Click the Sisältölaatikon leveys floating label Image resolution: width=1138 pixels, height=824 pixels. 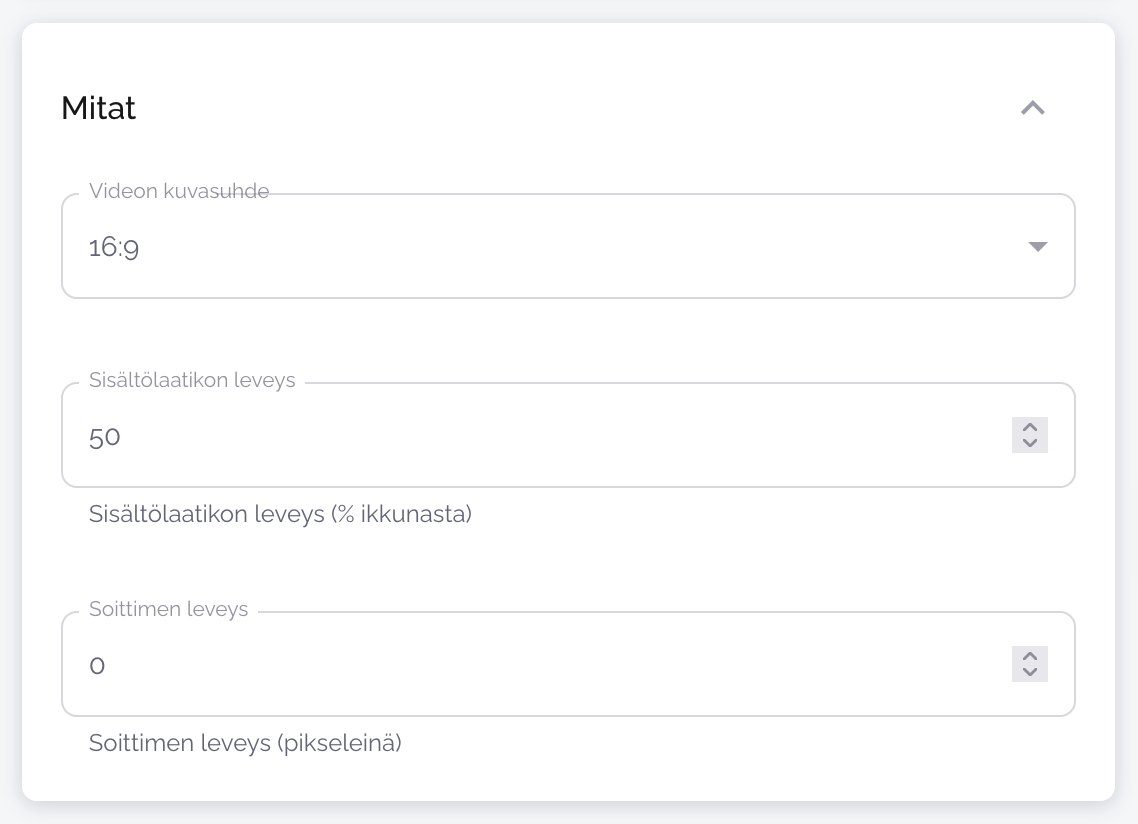192,380
